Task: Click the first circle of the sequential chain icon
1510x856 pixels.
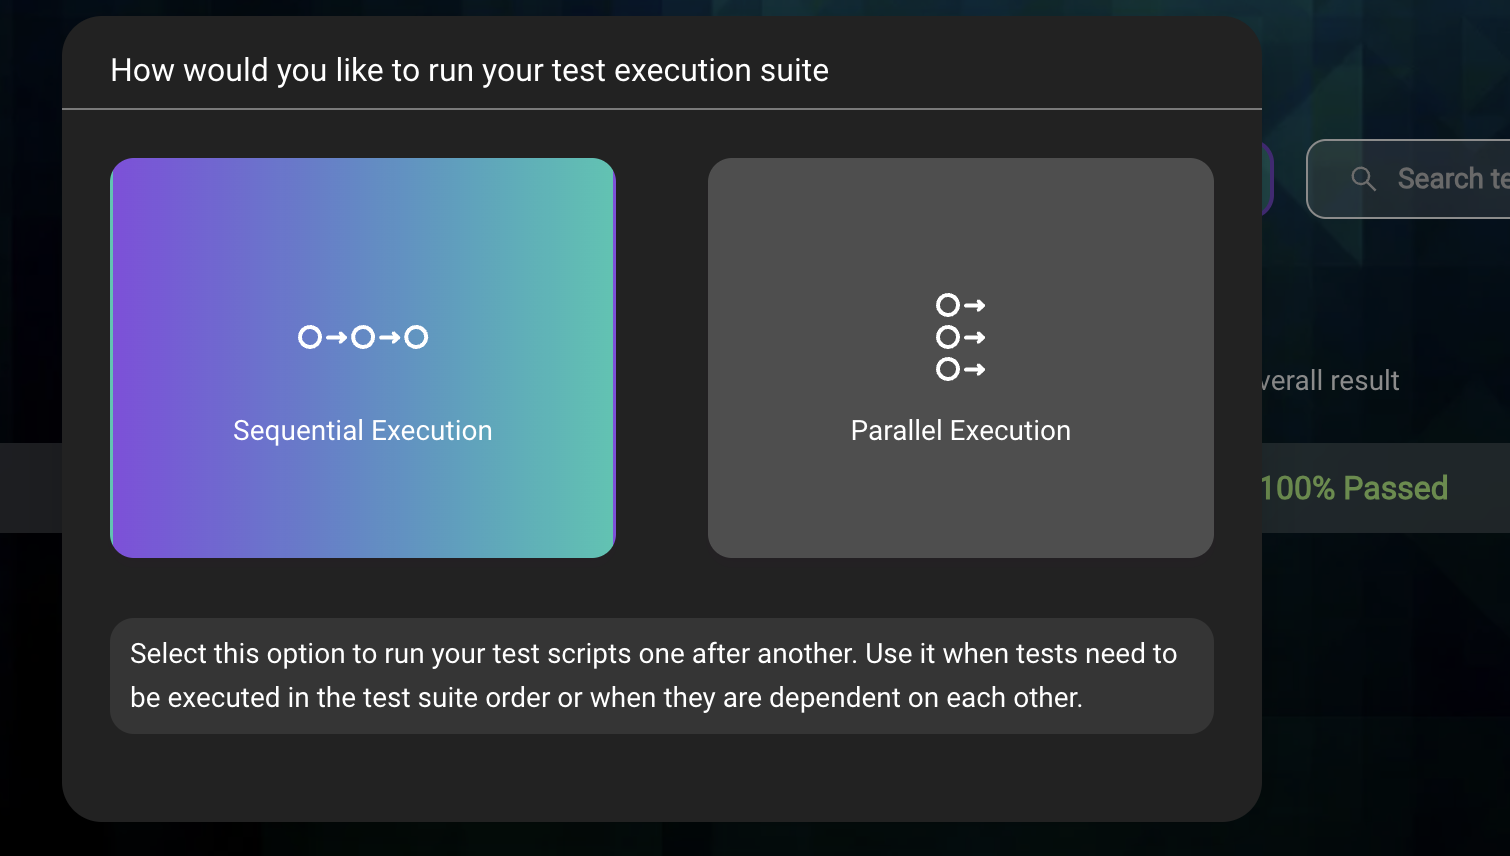Action: point(310,337)
